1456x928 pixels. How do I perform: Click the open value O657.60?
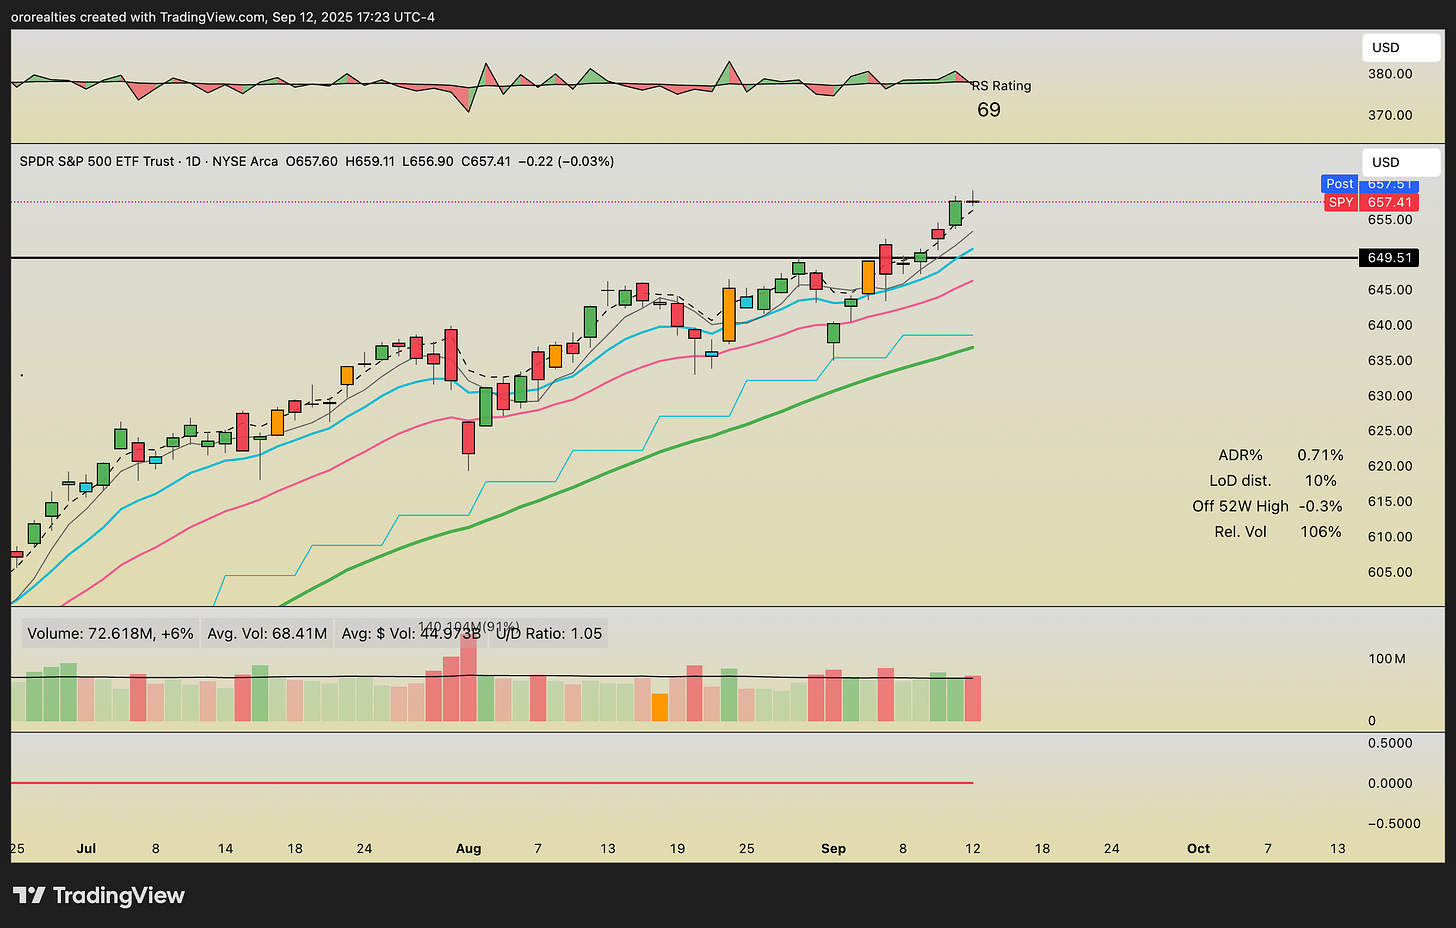pyautogui.click(x=312, y=161)
